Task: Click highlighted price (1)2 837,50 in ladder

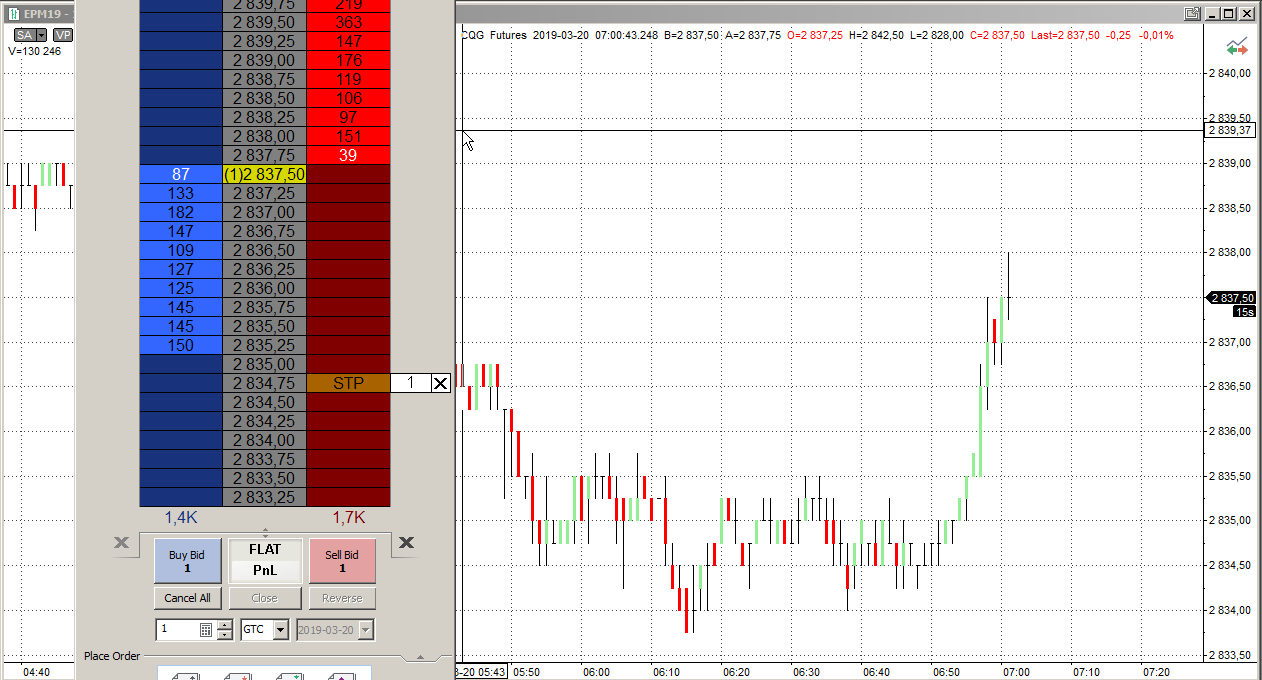Action: (264, 174)
